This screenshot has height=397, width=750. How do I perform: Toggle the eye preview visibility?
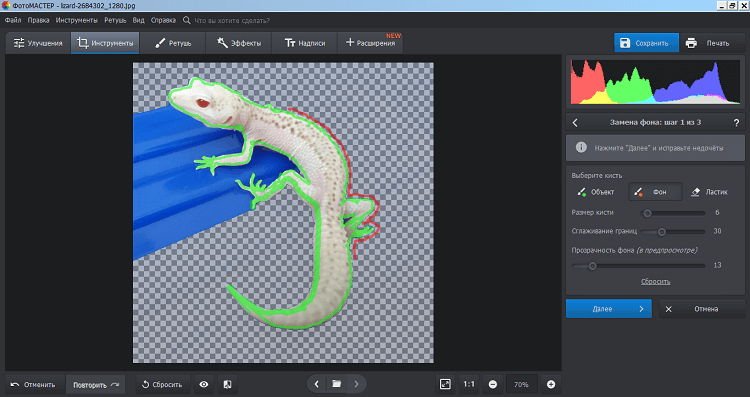click(204, 384)
